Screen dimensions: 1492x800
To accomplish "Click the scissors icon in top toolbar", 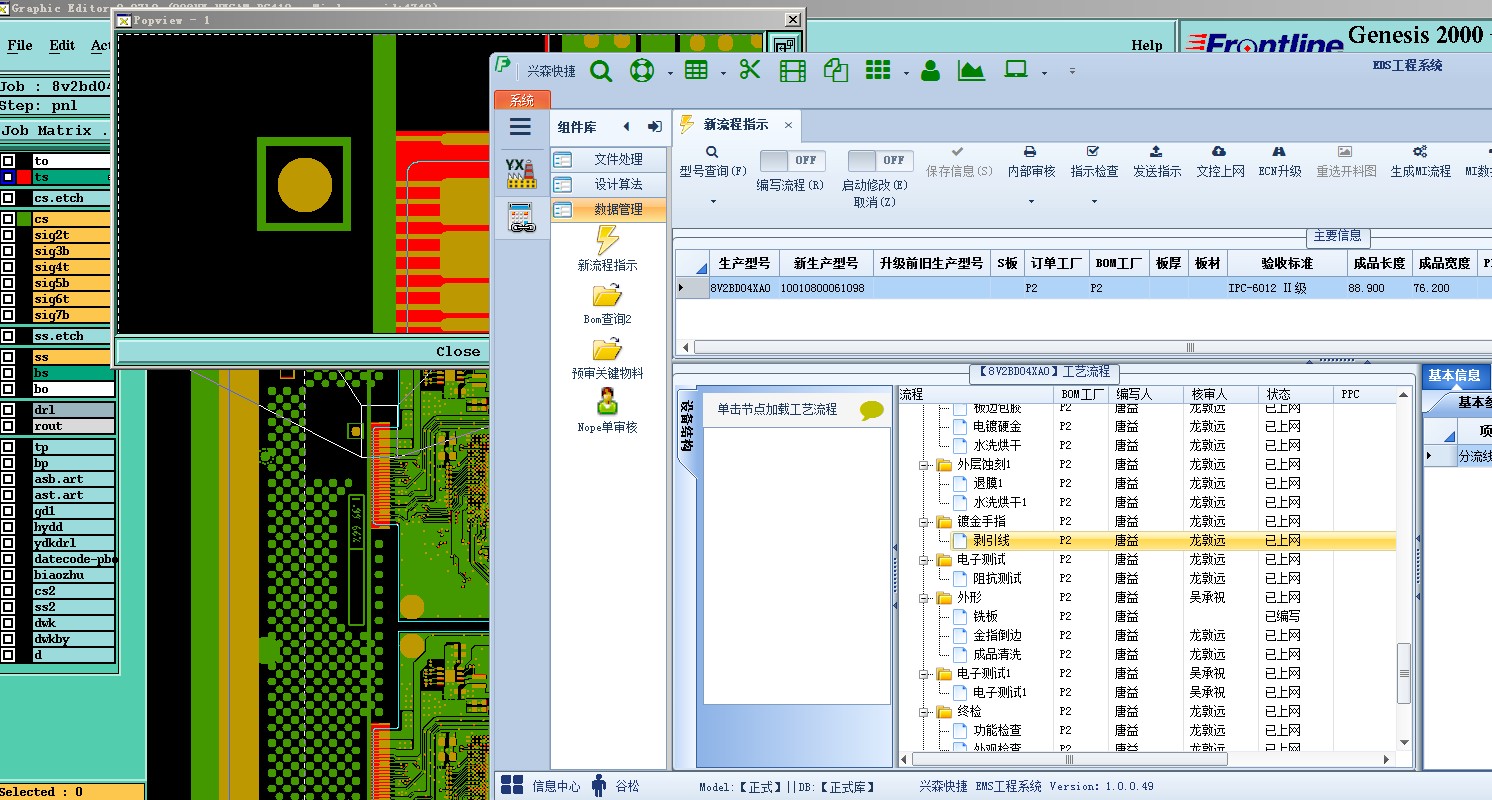I will (750, 70).
